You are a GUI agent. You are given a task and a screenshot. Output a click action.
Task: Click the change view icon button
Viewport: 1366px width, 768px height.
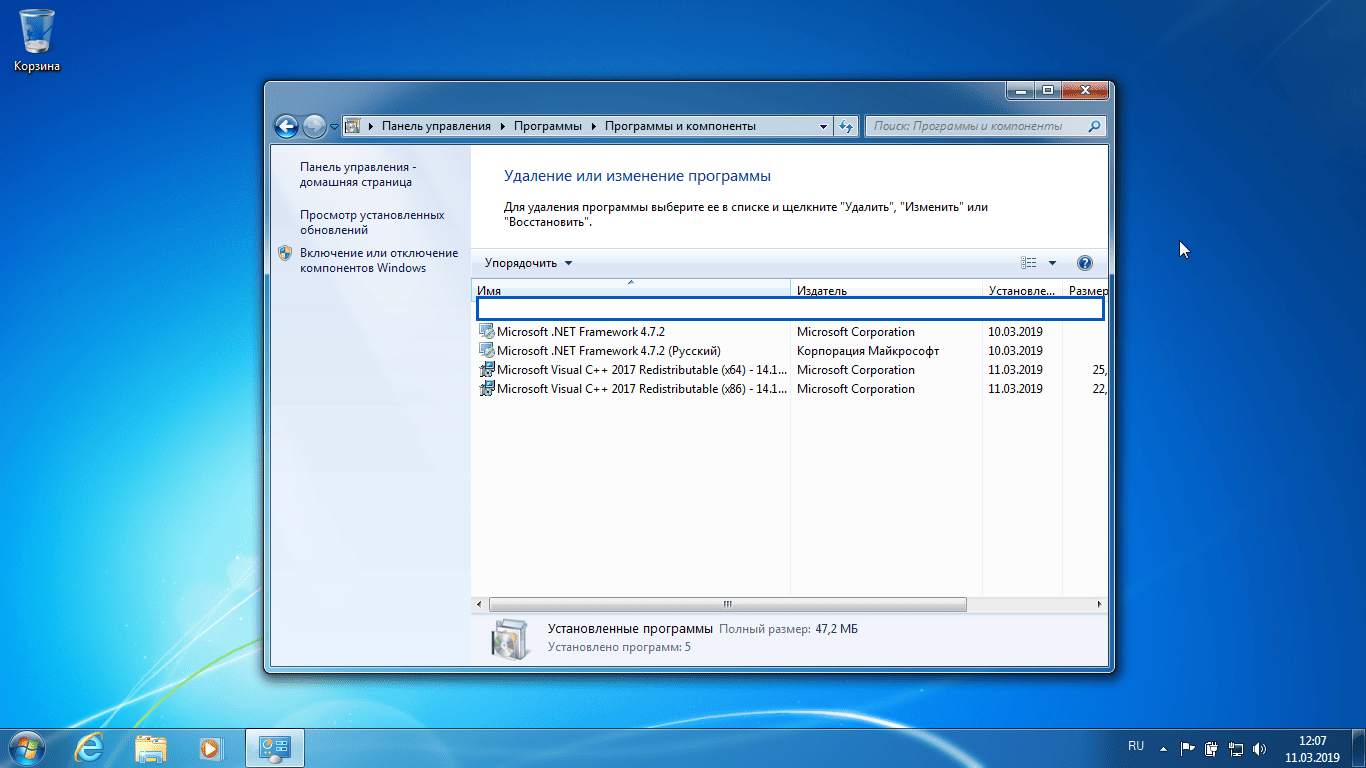click(x=1029, y=263)
